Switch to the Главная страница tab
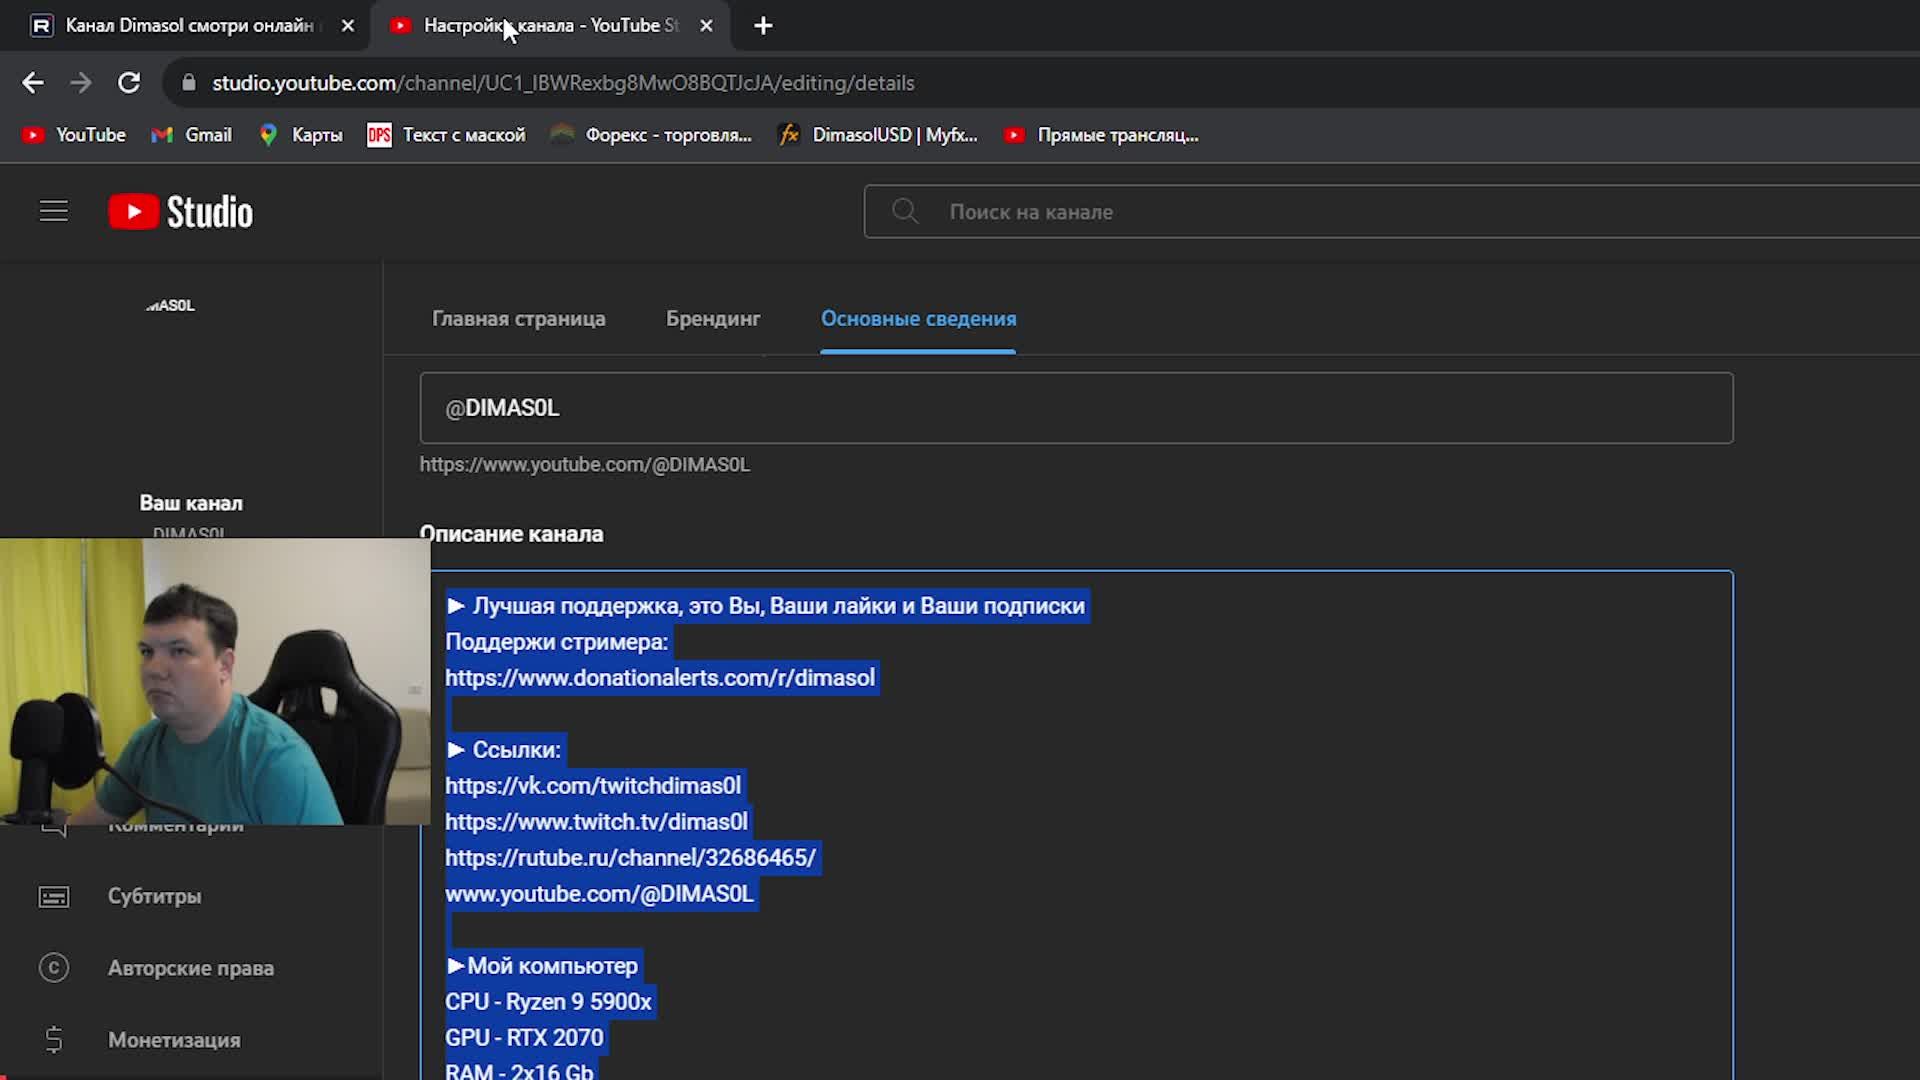The height and width of the screenshot is (1080, 1920). (518, 318)
